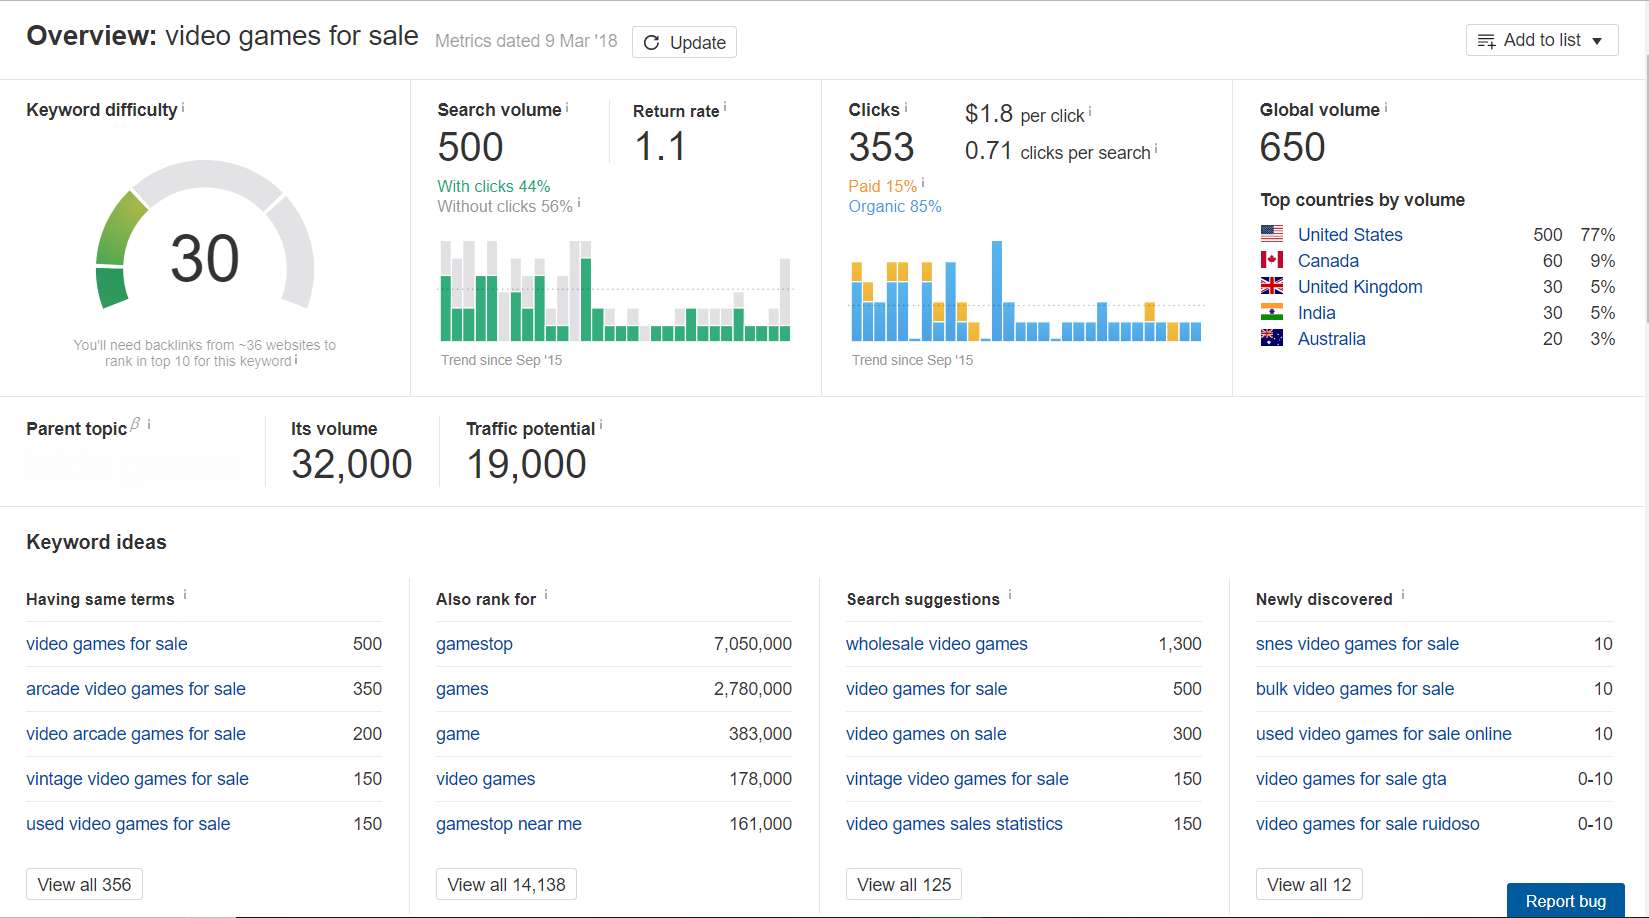Image resolution: width=1649 pixels, height=918 pixels.
Task: Click the info icon beside Keyword difficulty
Action: pos(183,107)
